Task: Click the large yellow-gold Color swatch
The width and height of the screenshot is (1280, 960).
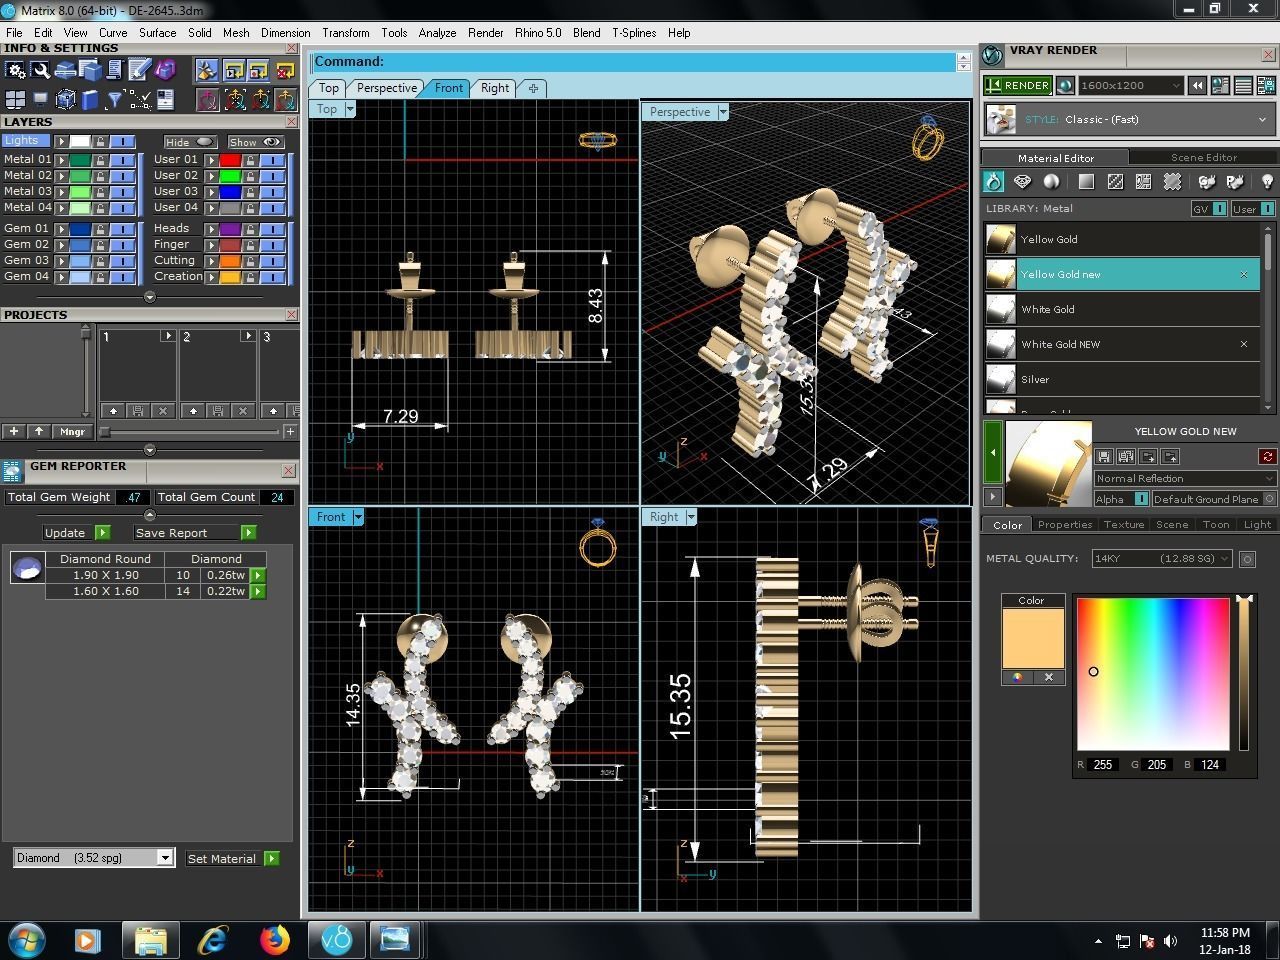Action: tap(1033, 638)
